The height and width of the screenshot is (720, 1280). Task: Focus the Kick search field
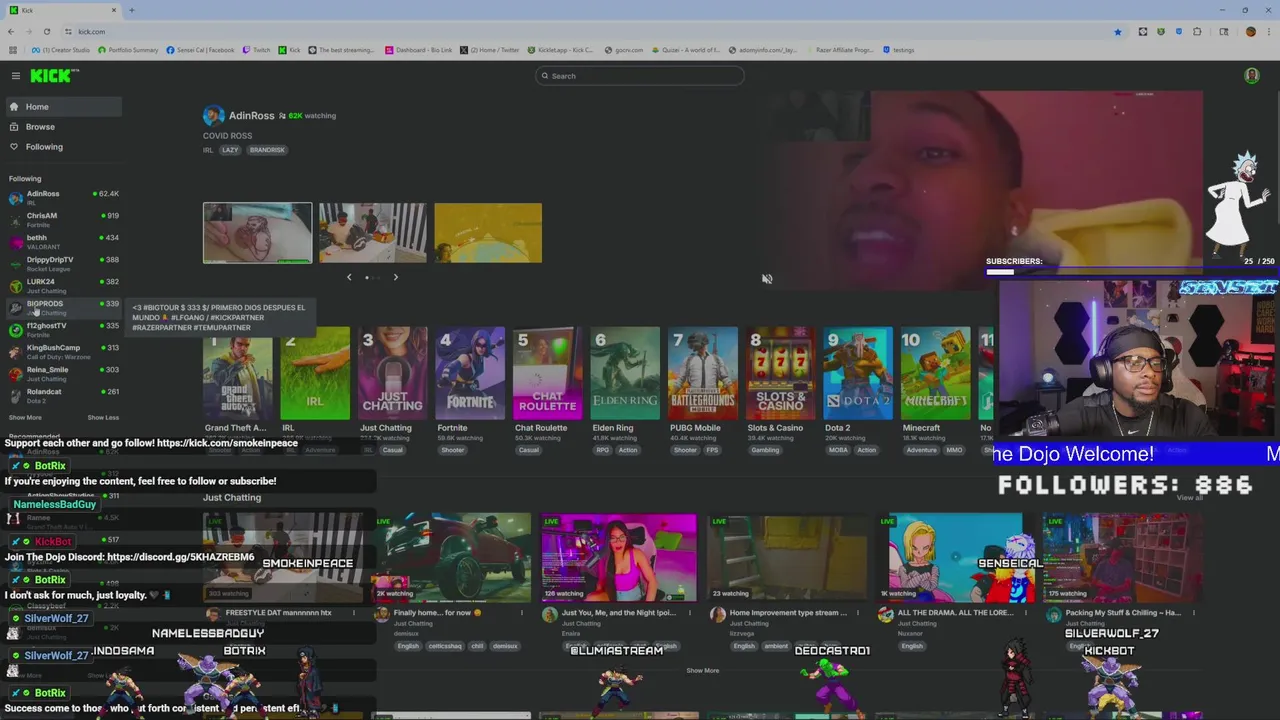pos(640,76)
